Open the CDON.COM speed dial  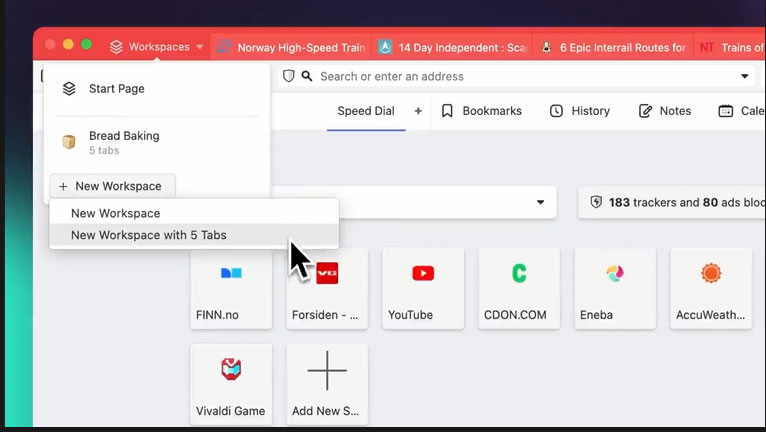pos(519,288)
